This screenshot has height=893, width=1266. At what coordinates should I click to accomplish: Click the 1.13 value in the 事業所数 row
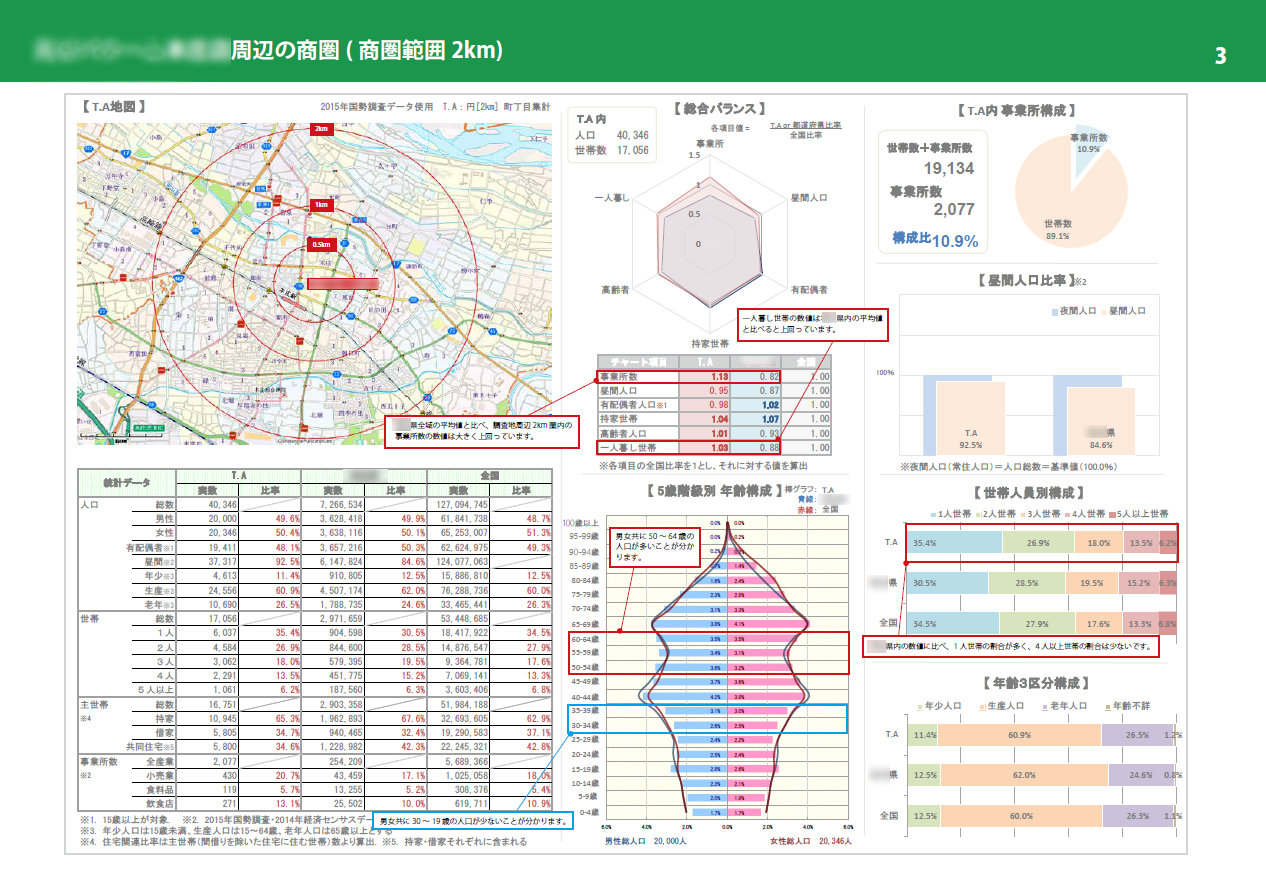tap(706, 376)
